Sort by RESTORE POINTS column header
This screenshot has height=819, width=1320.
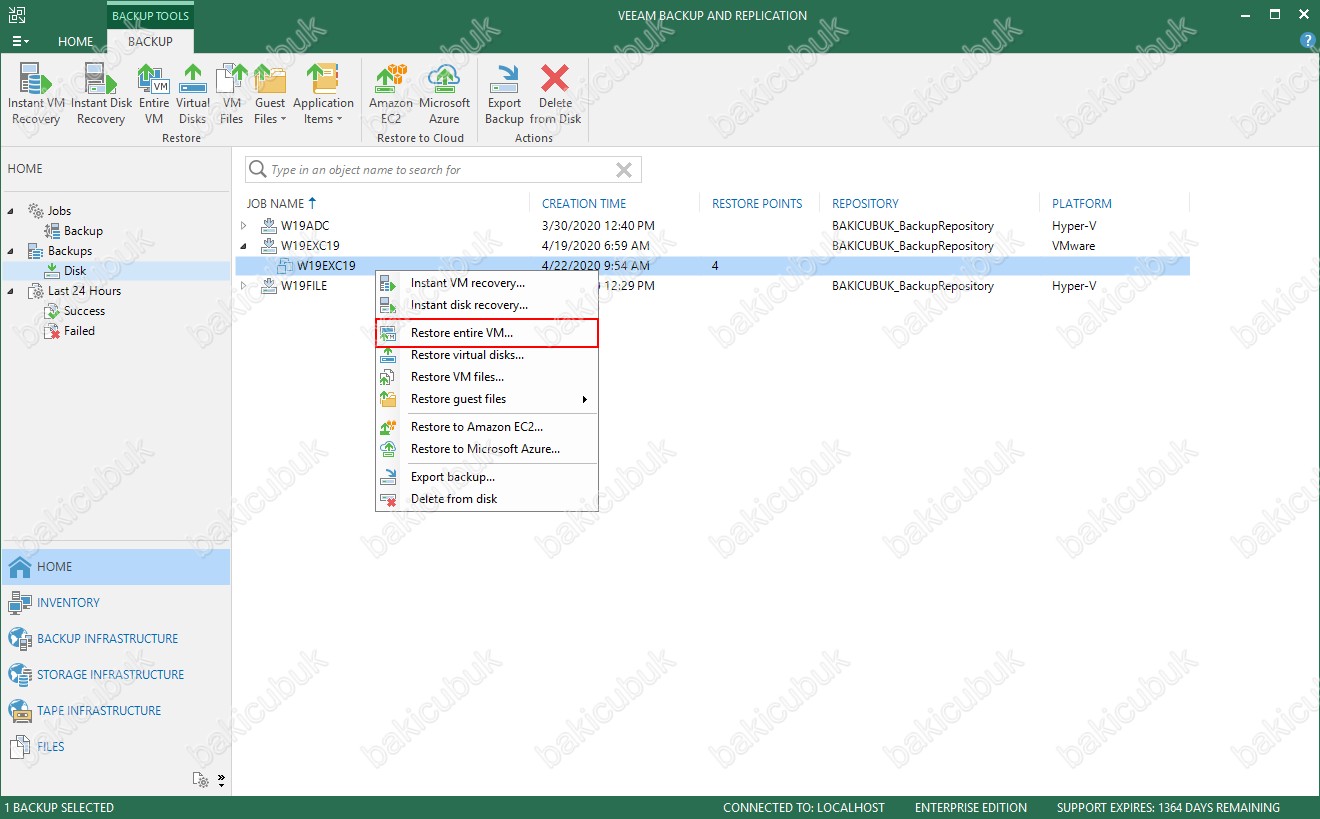tap(757, 203)
